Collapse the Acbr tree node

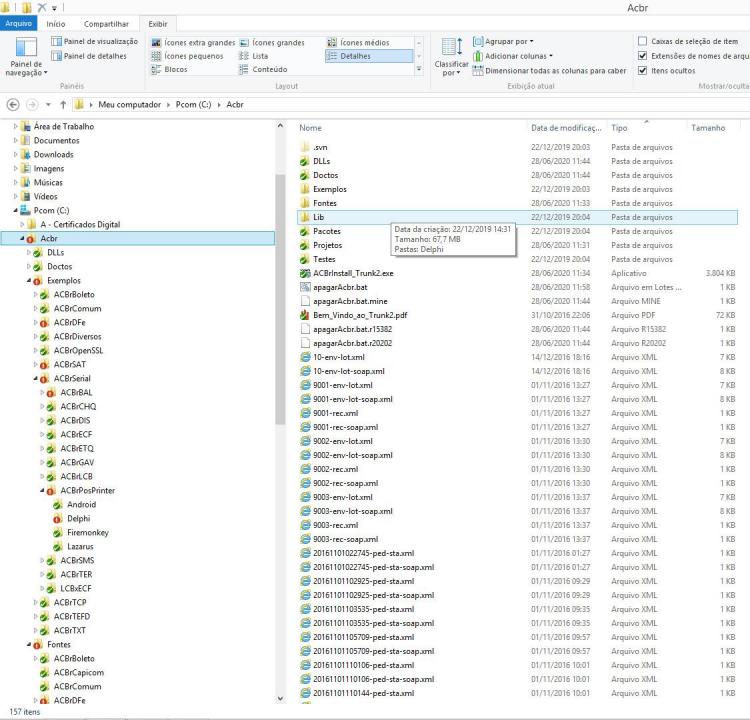pos(22,238)
